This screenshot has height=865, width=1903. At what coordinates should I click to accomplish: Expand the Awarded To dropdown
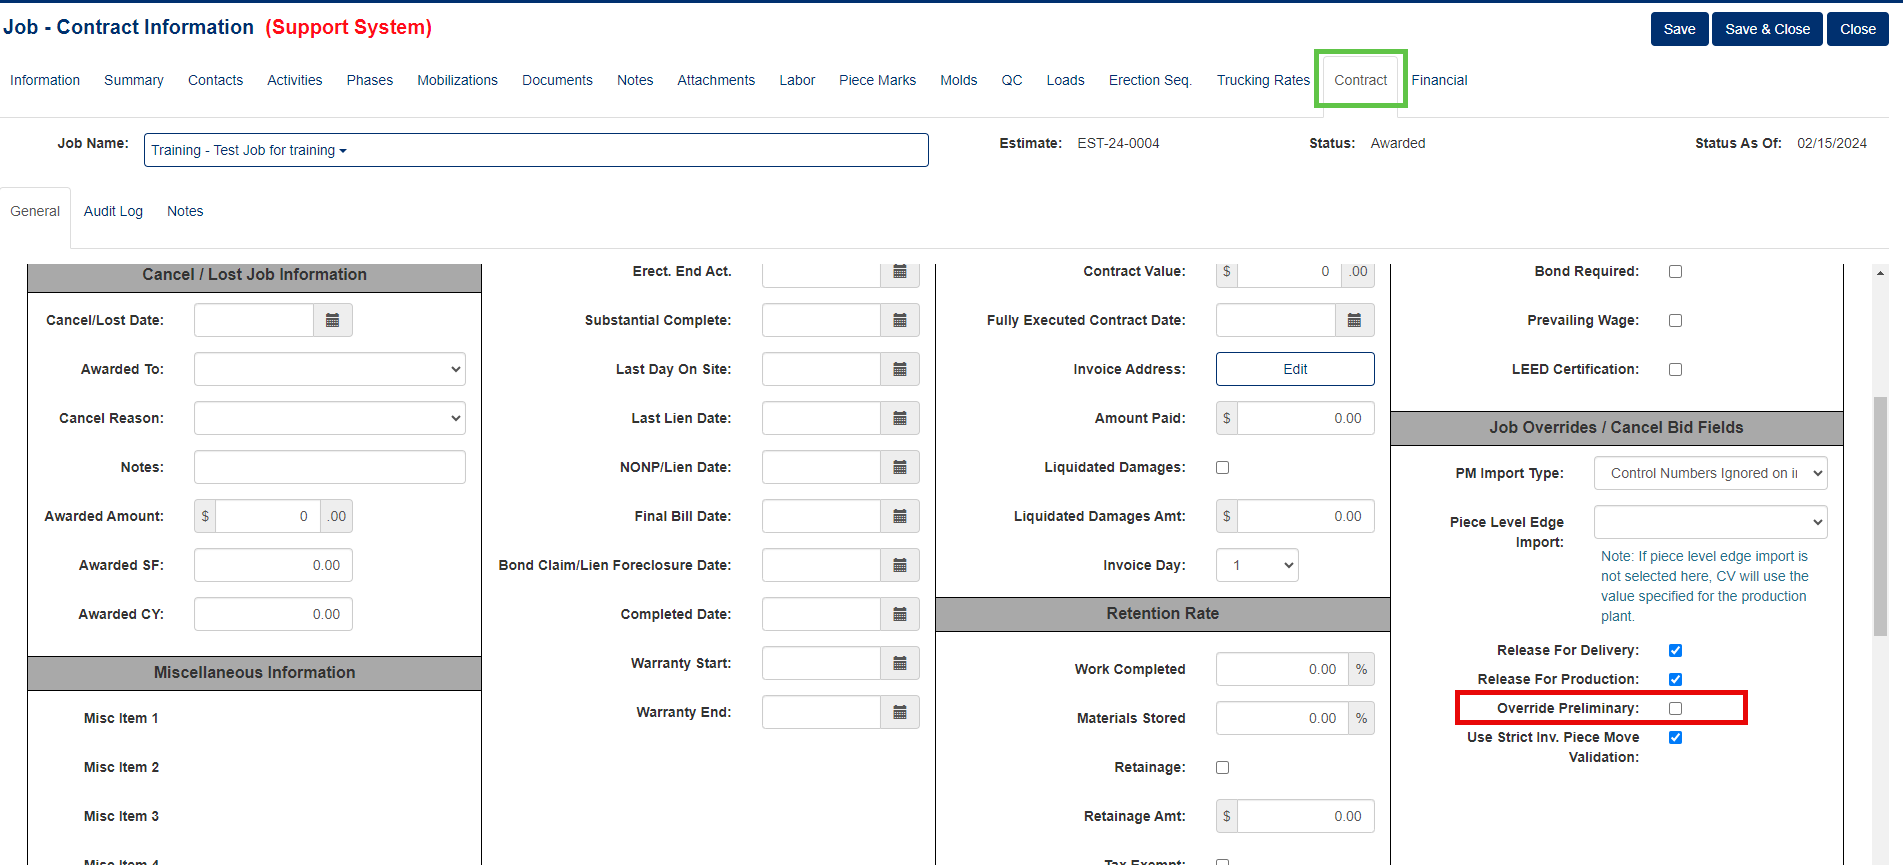[330, 369]
